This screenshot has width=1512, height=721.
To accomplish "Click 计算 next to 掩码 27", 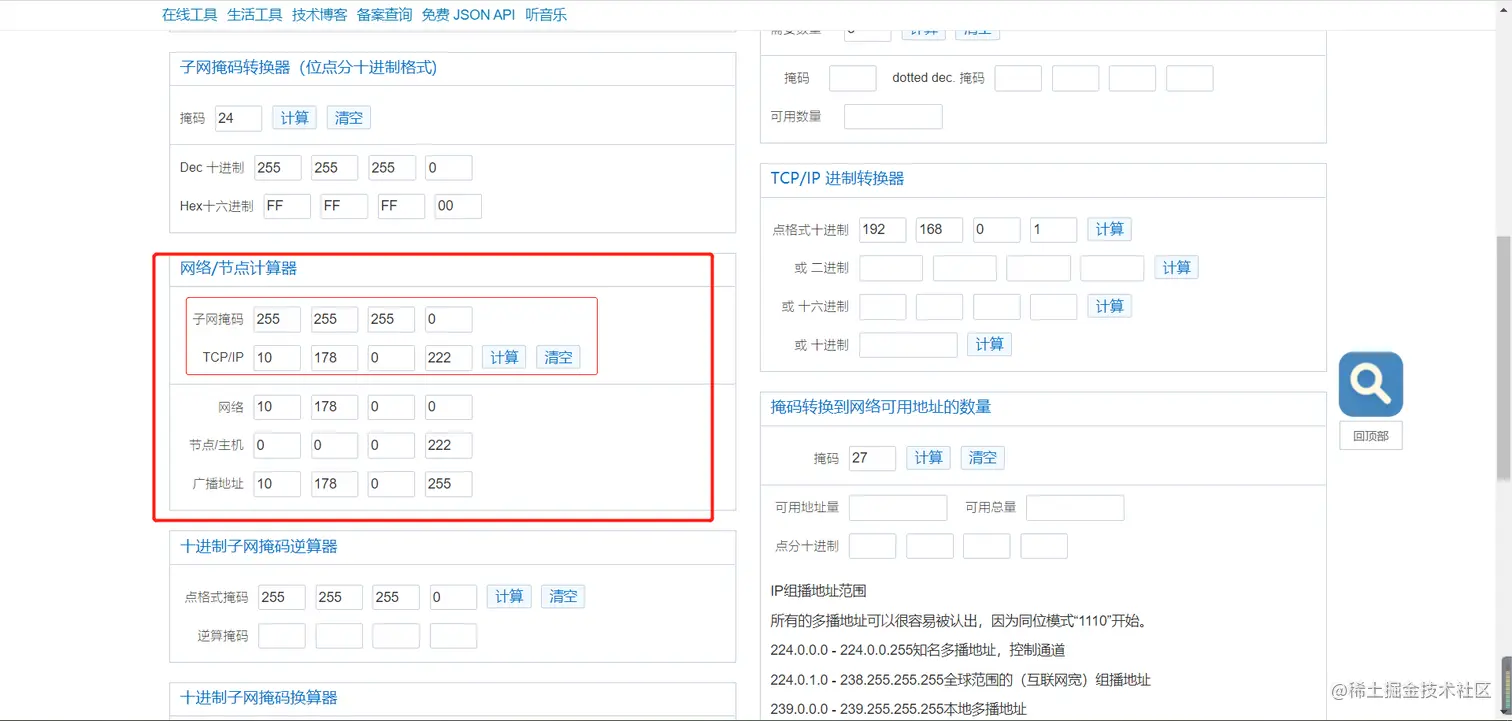I will 928,457.
